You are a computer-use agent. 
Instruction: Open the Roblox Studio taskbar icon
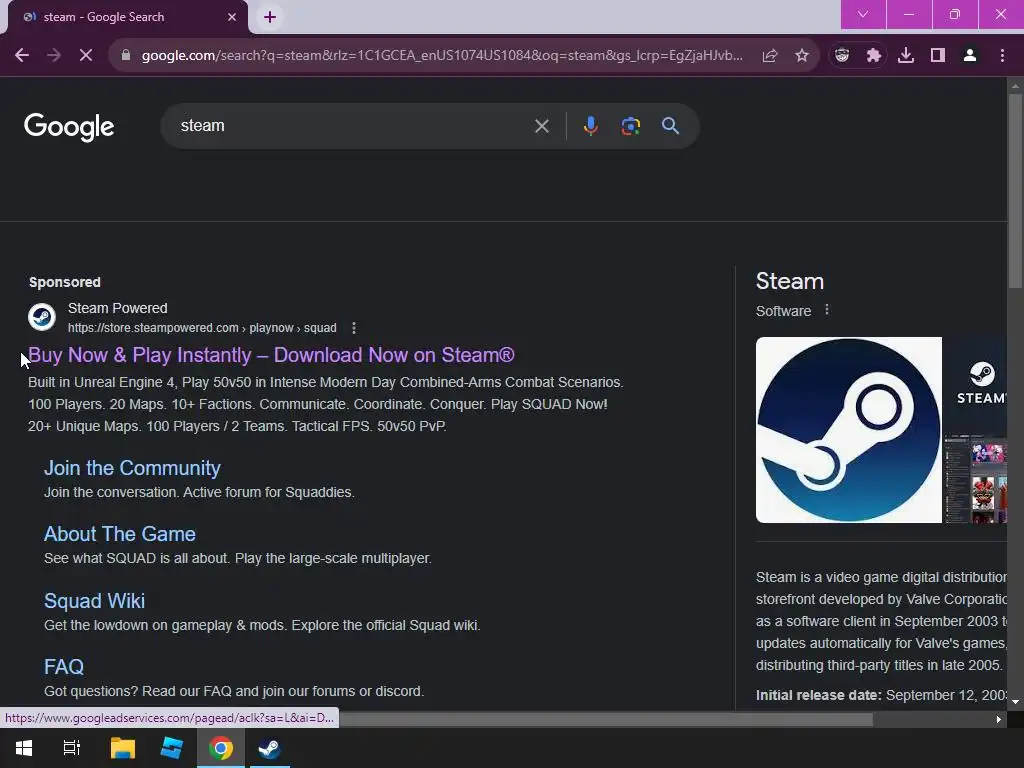[172, 748]
